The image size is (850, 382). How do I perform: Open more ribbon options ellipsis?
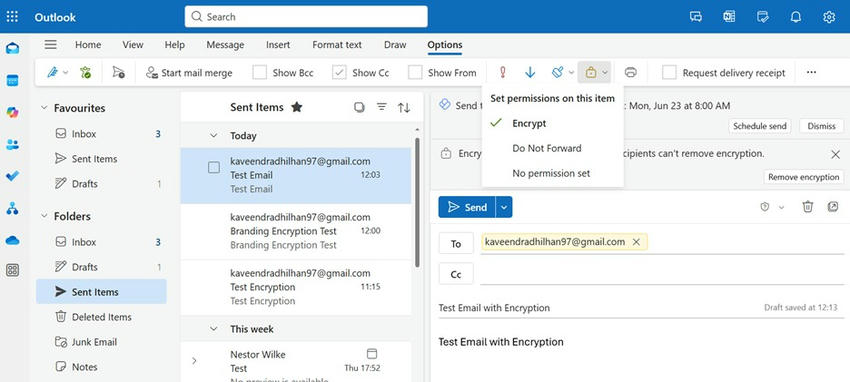(811, 72)
